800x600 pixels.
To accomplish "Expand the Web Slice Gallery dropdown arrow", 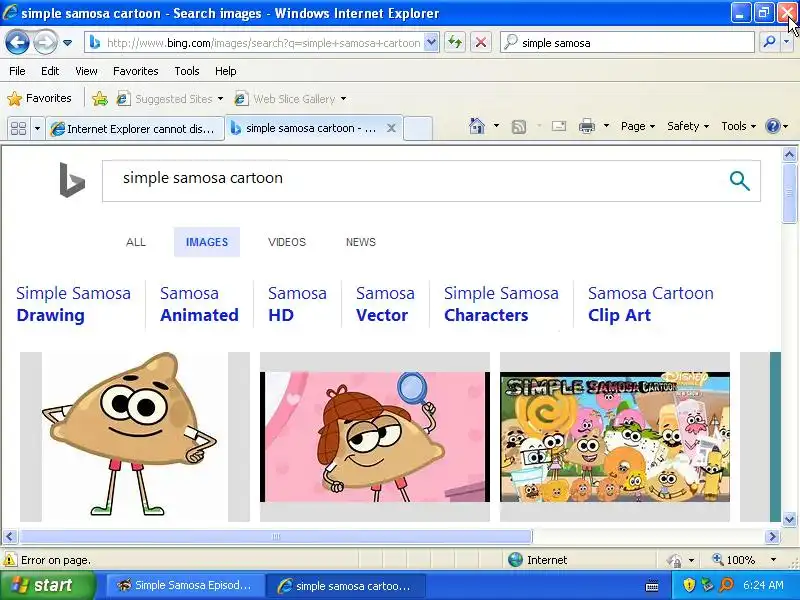I will [343, 98].
